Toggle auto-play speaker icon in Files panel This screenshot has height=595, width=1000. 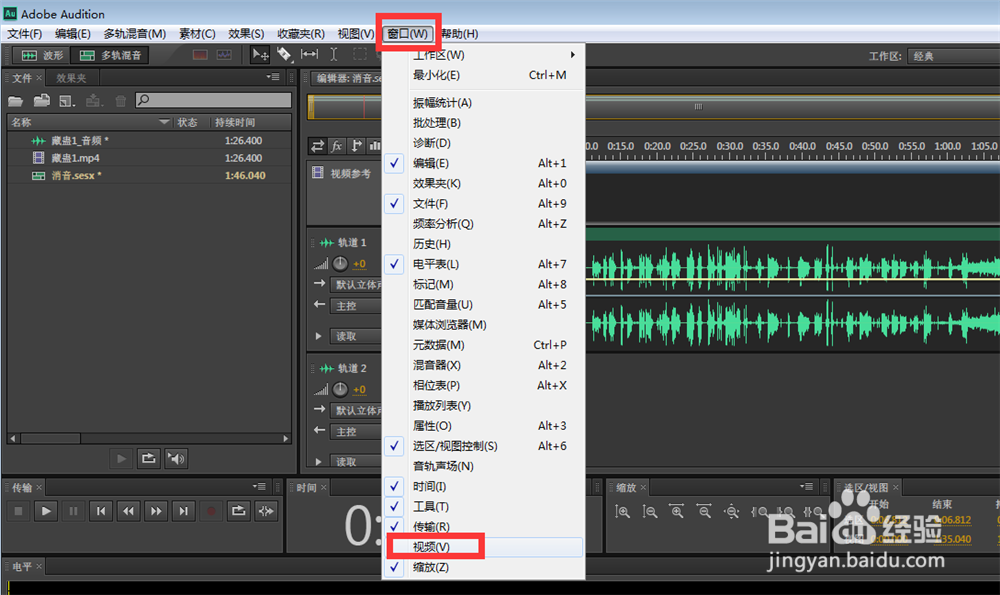[176, 459]
